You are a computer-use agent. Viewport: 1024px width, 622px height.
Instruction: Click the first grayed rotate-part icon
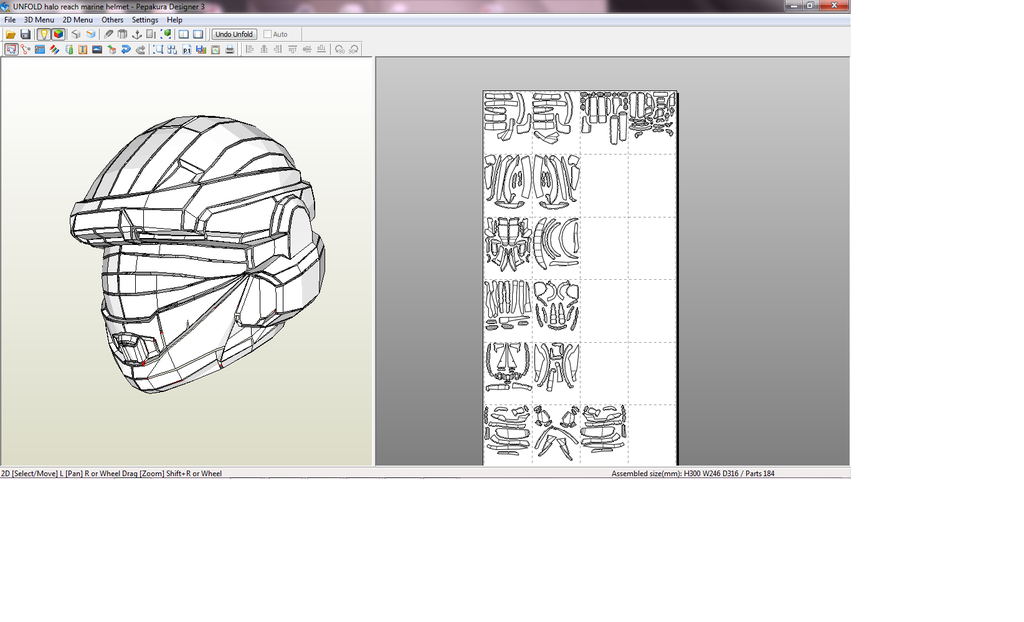coord(340,49)
